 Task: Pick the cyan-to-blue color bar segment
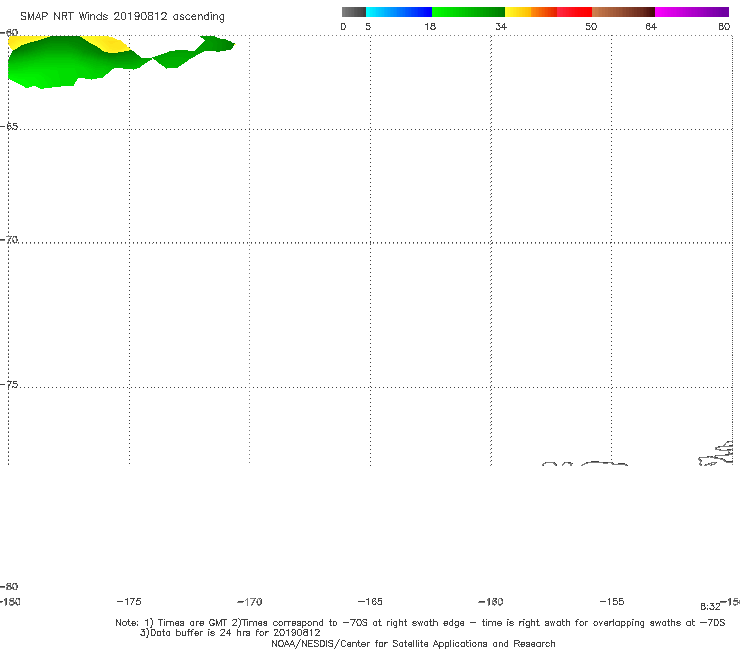click(x=399, y=12)
